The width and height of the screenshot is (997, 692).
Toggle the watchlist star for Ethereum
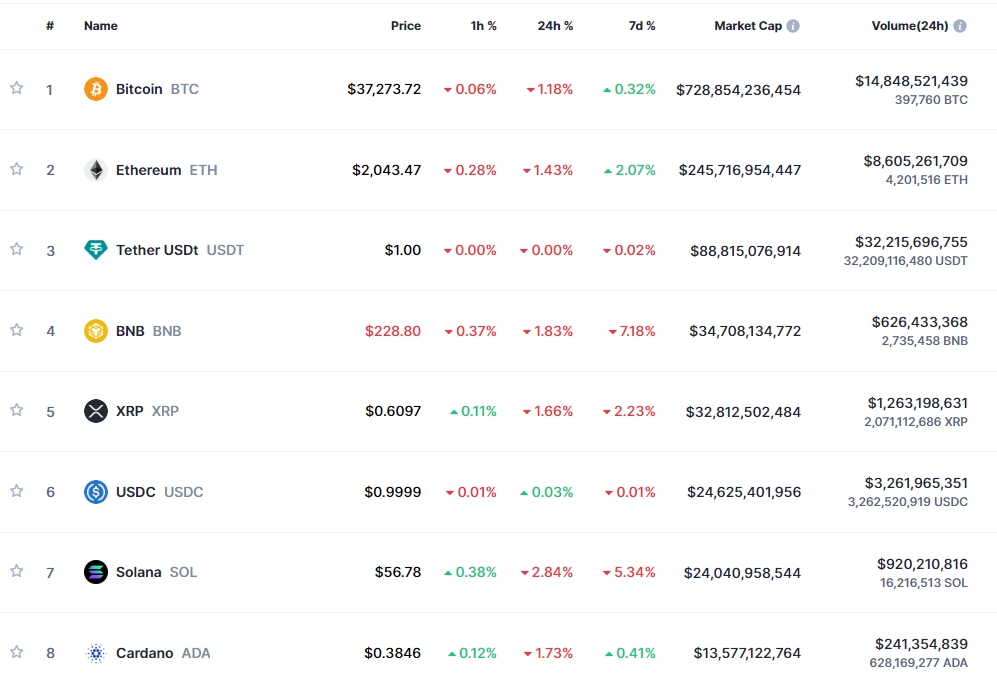click(x=16, y=169)
